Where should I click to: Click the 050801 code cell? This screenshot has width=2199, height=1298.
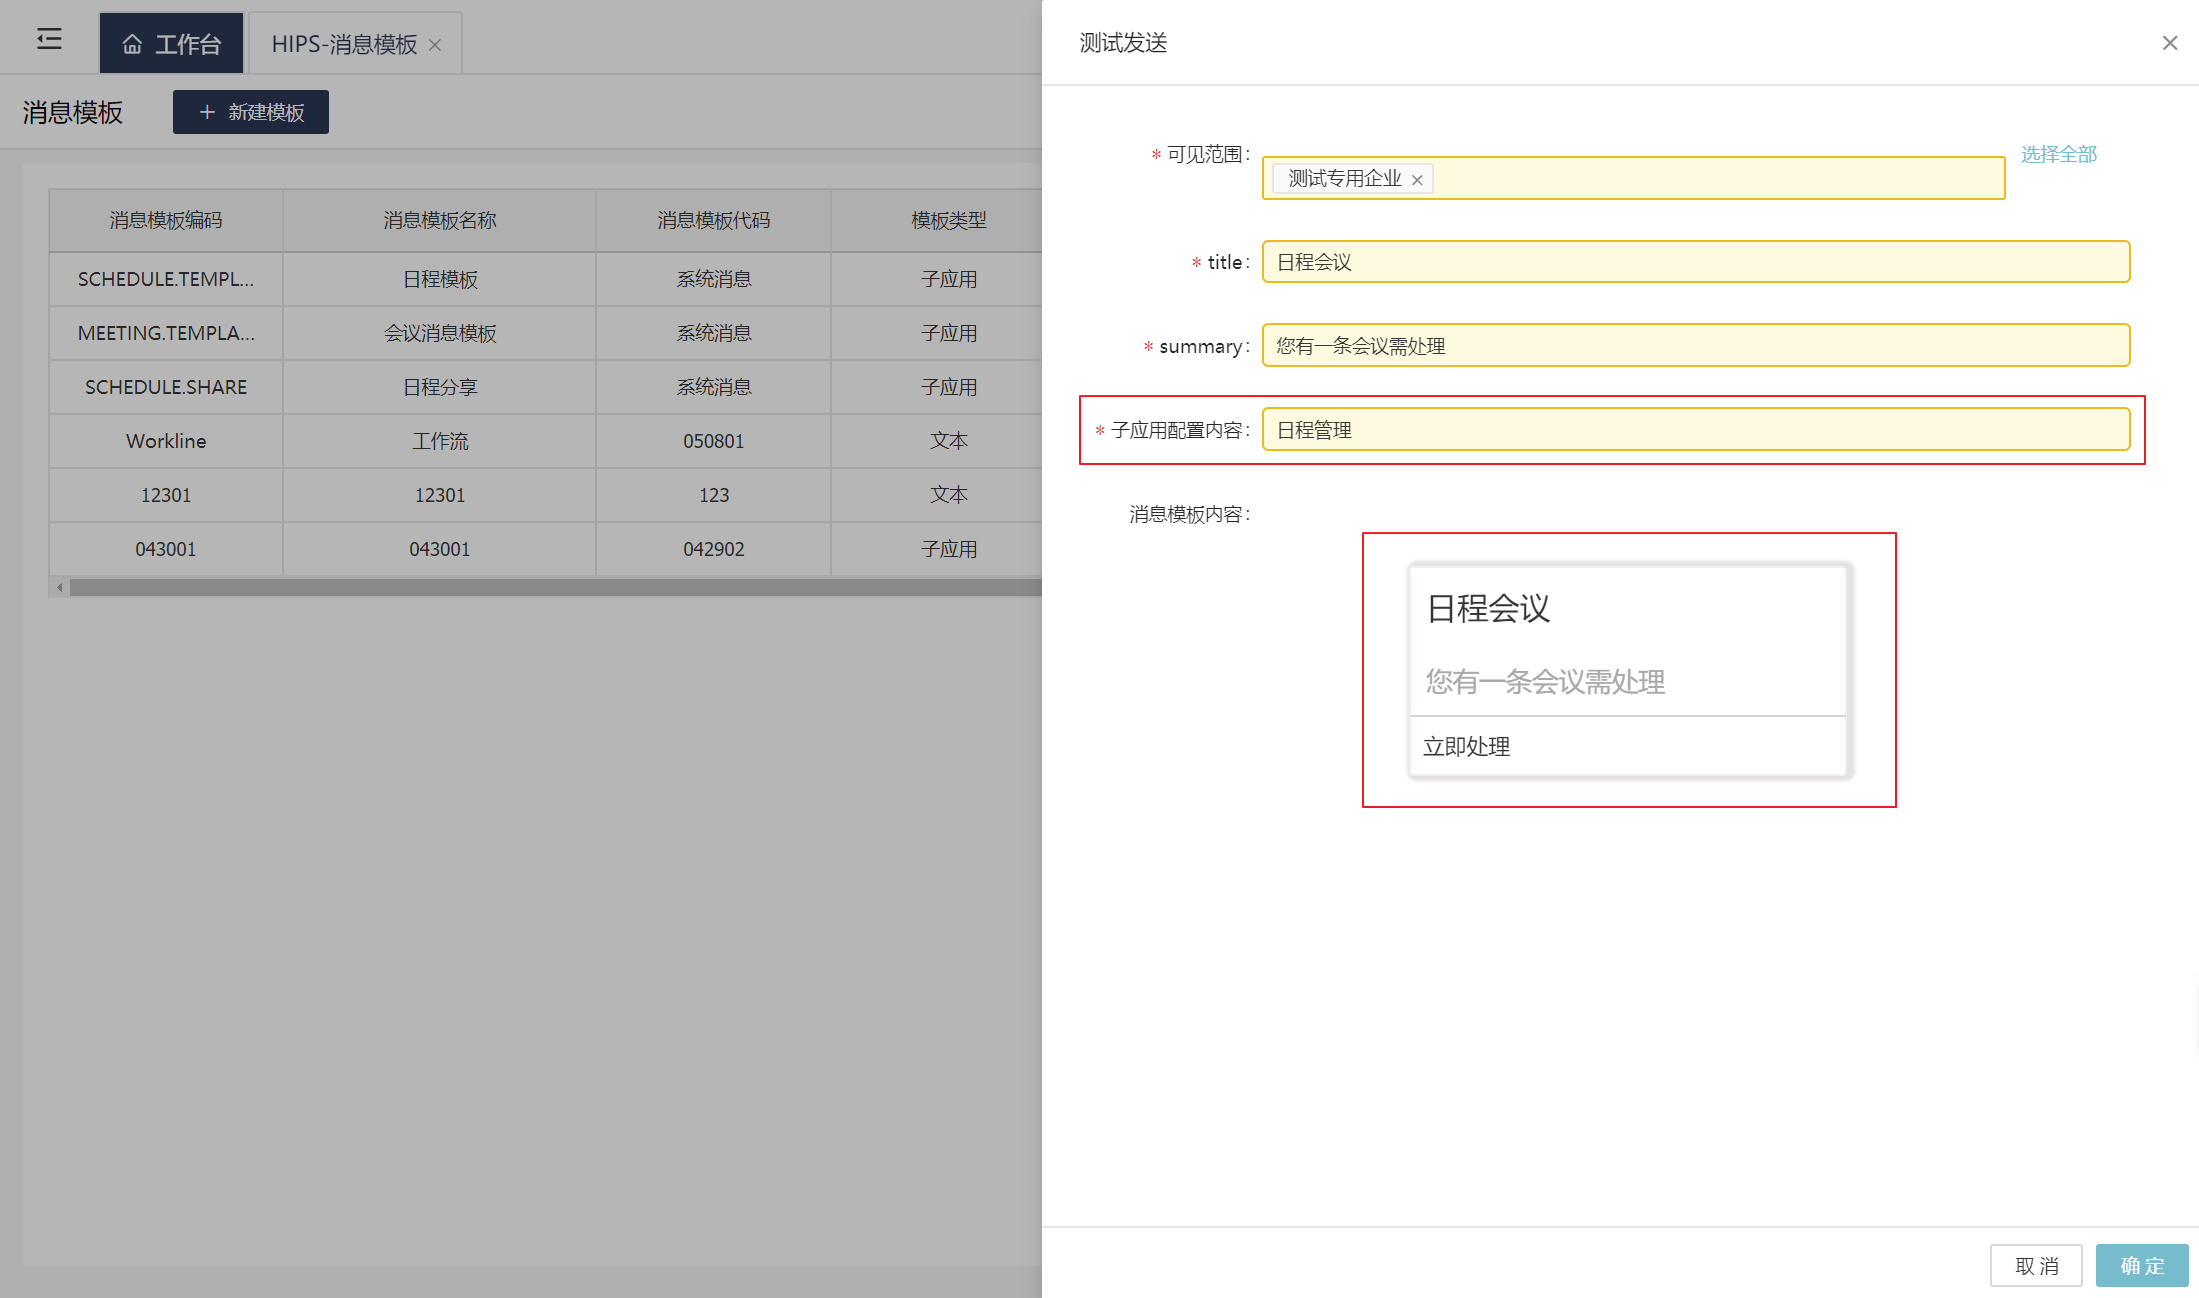pyautogui.click(x=714, y=441)
